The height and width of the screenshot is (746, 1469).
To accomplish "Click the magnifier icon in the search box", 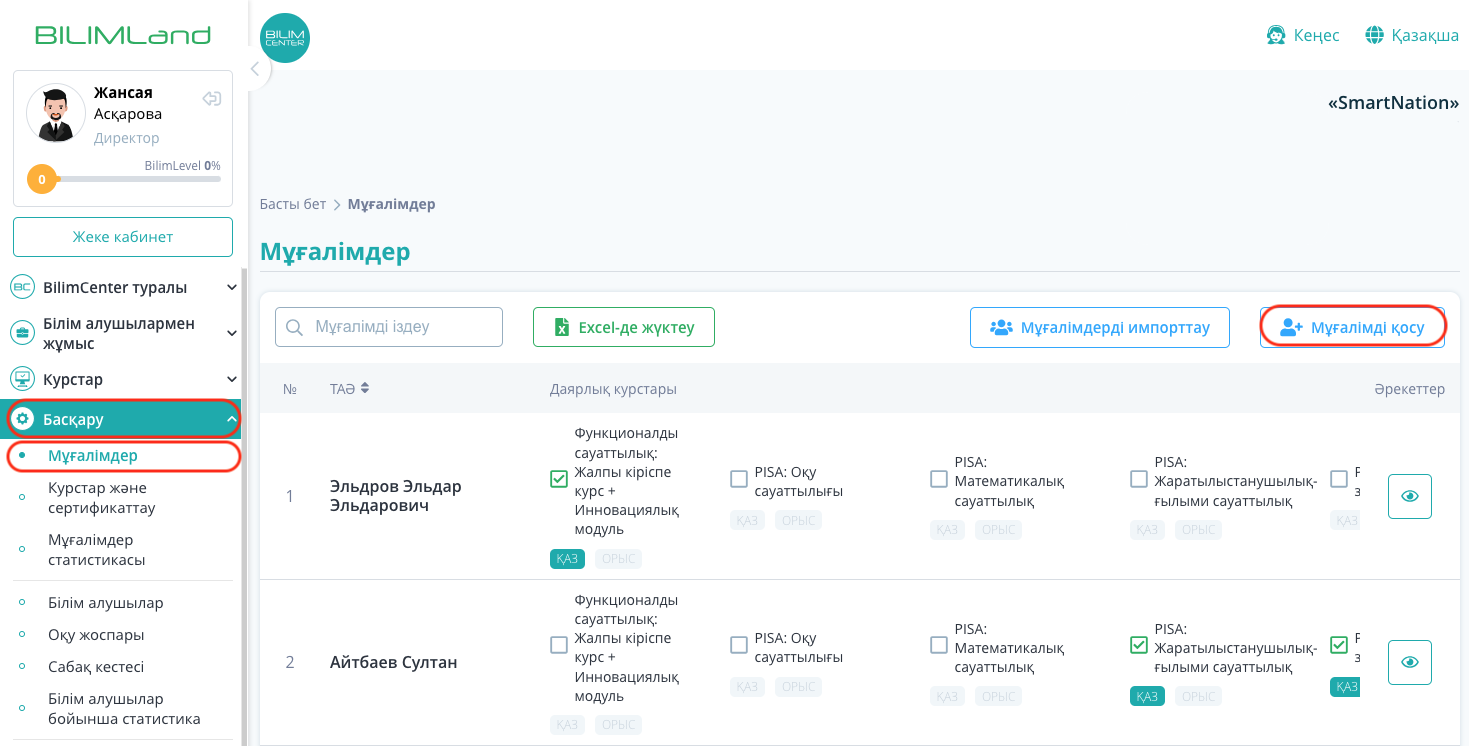I will pos(294,327).
